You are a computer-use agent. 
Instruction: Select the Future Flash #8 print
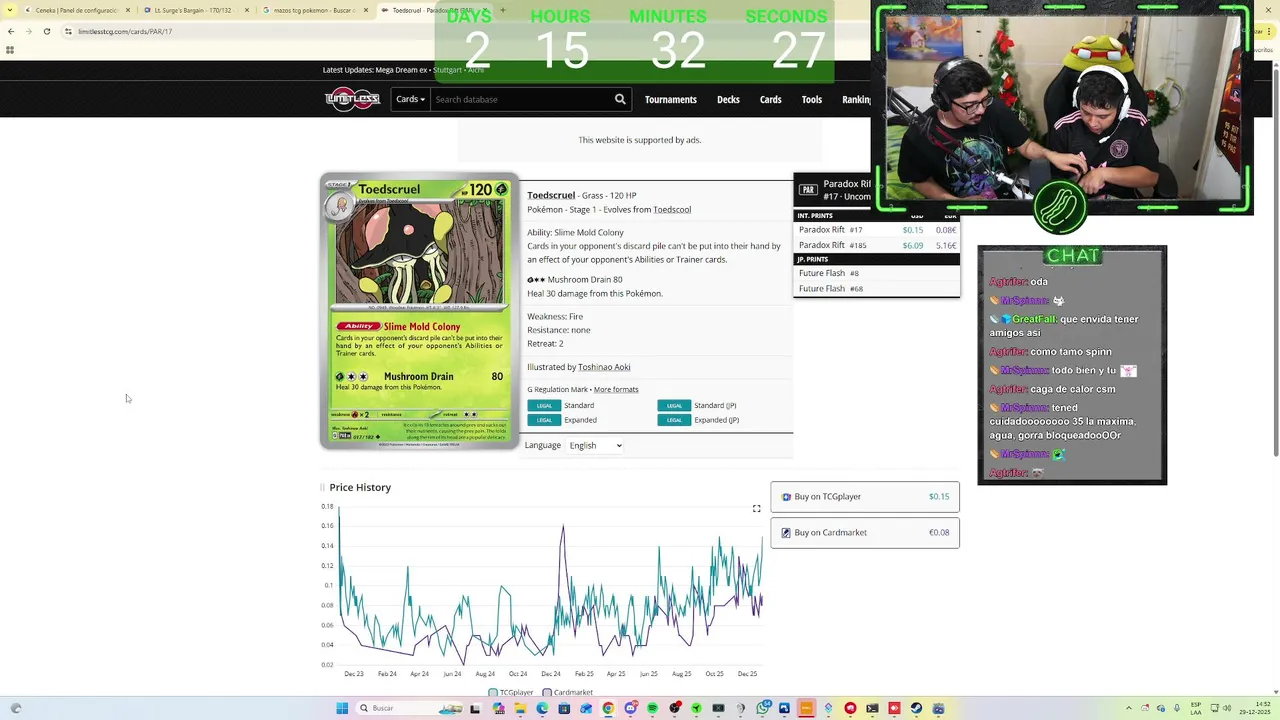coord(876,273)
